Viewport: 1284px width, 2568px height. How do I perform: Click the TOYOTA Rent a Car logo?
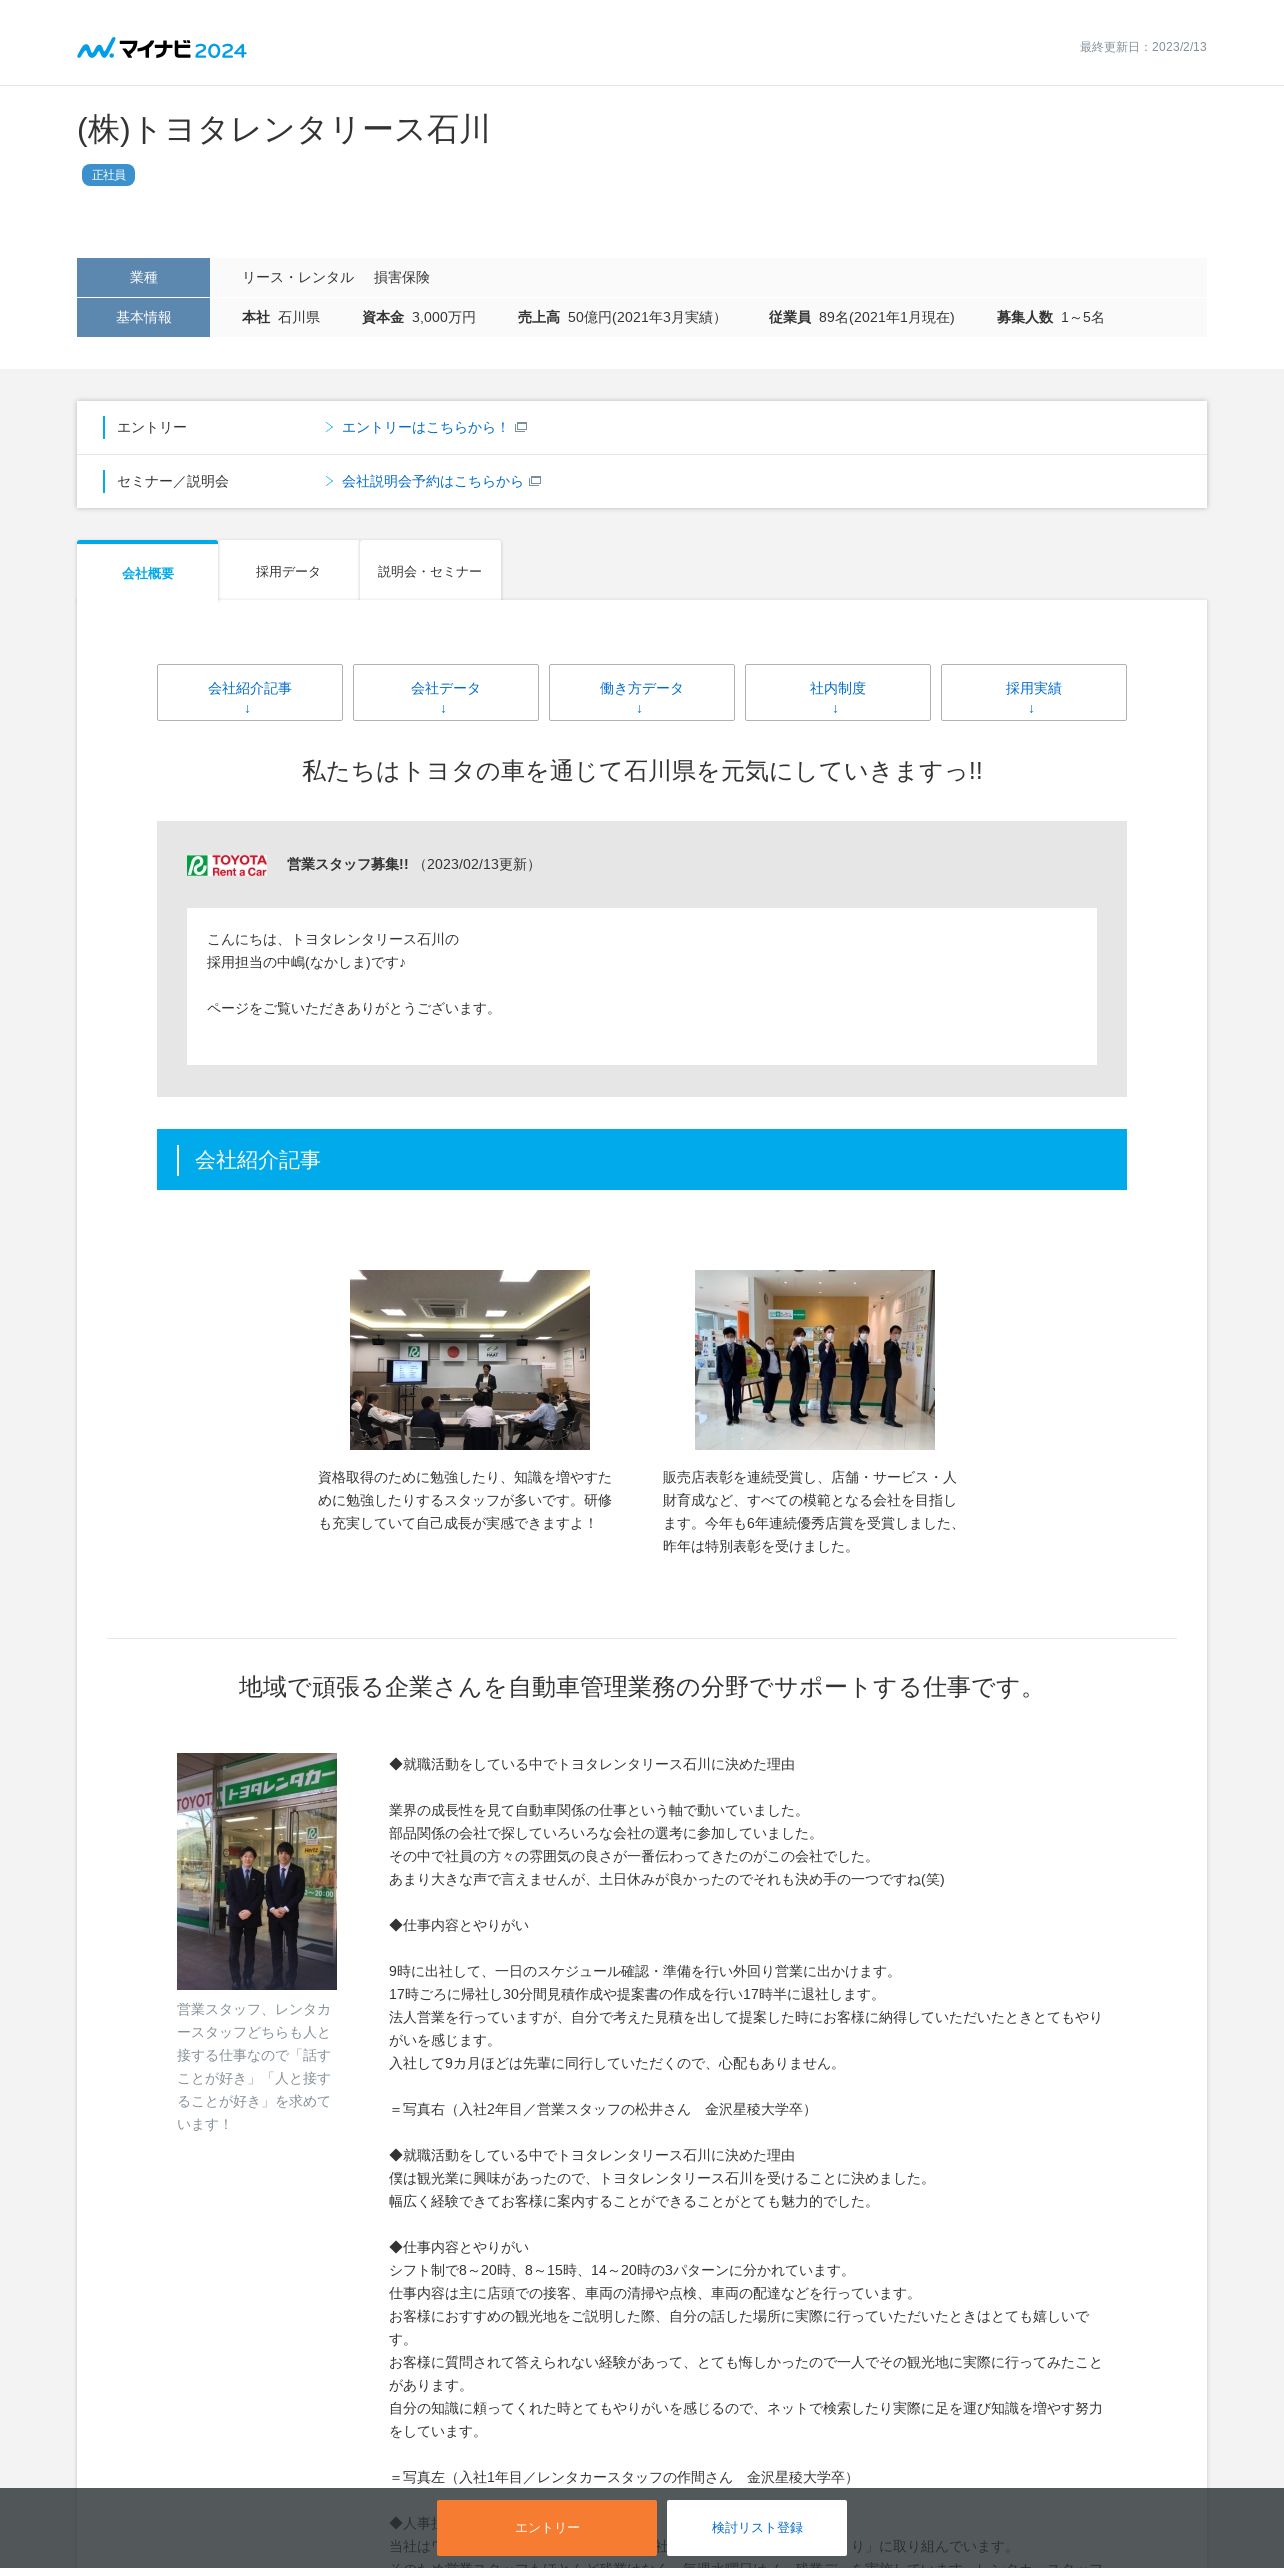(x=227, y=865)
